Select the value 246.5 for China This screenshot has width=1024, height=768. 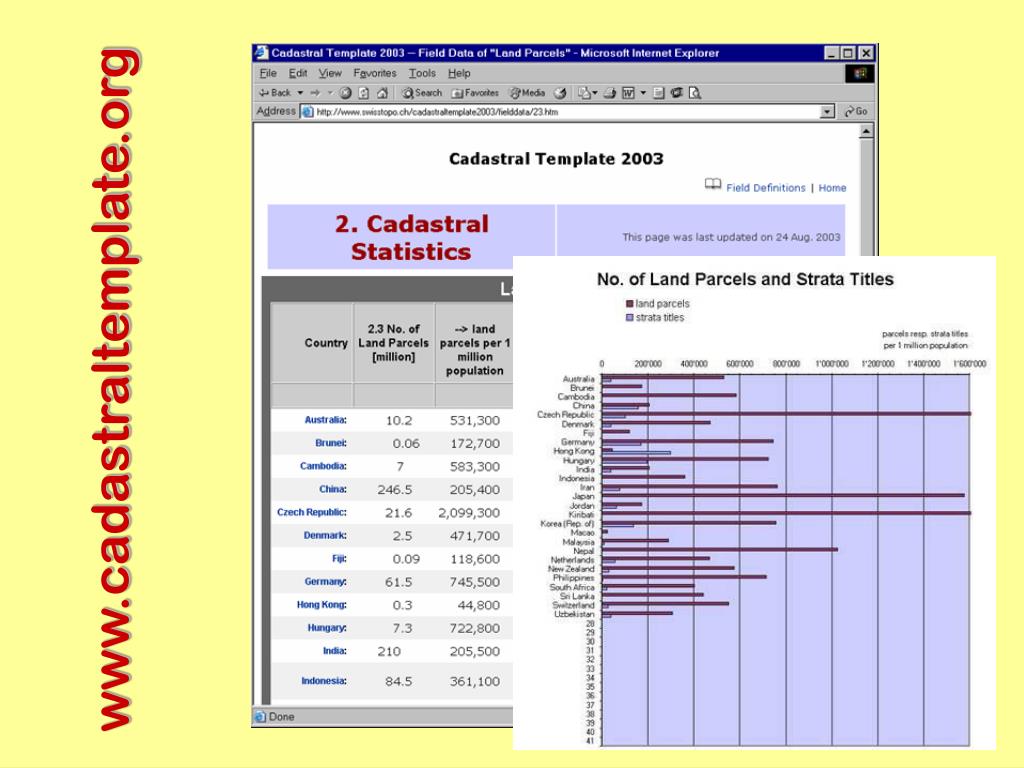(394, 490)
